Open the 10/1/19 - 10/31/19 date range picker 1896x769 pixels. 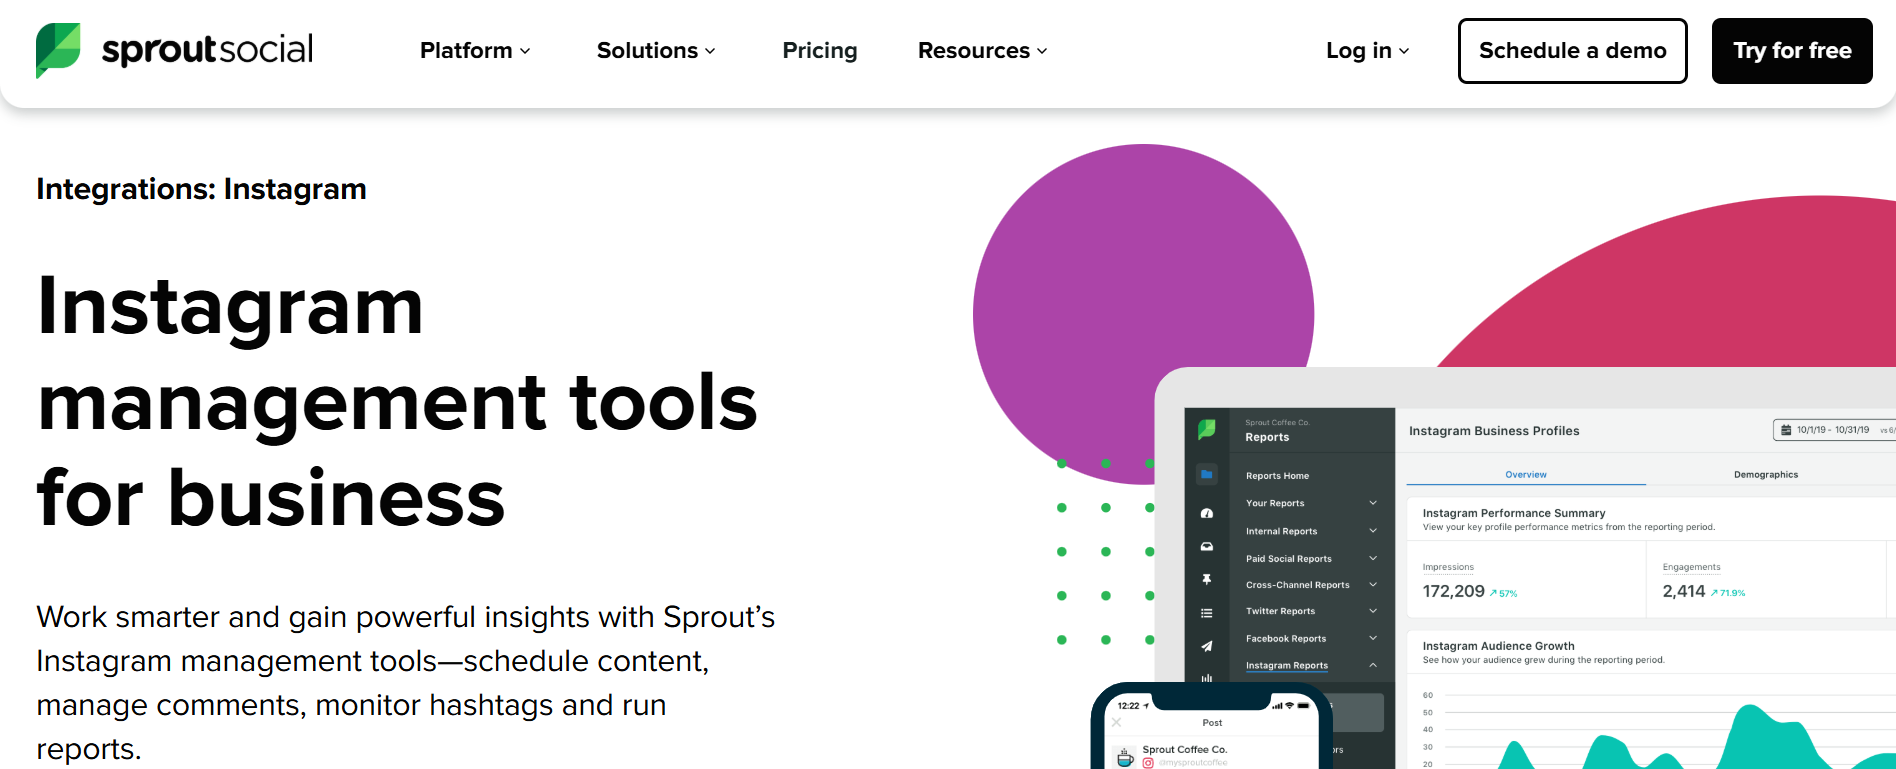click(x=1836, y=430)
